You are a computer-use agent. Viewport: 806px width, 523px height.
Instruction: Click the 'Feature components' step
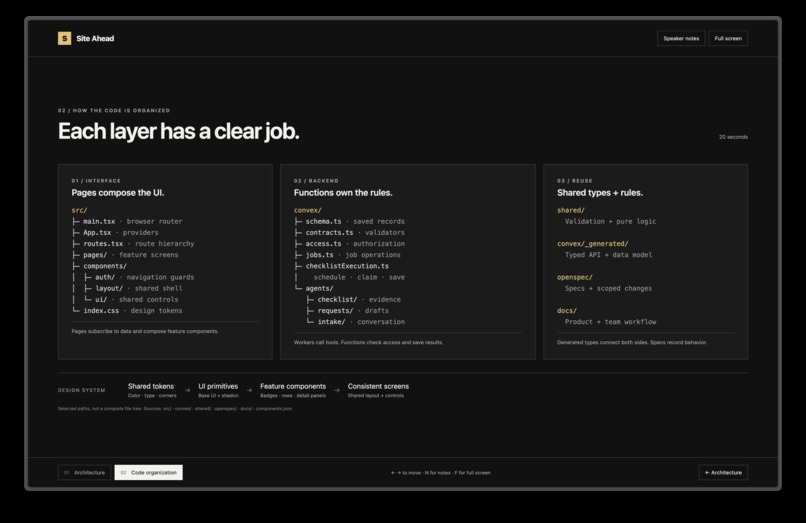pyautogui.click(x=293, y=390)
